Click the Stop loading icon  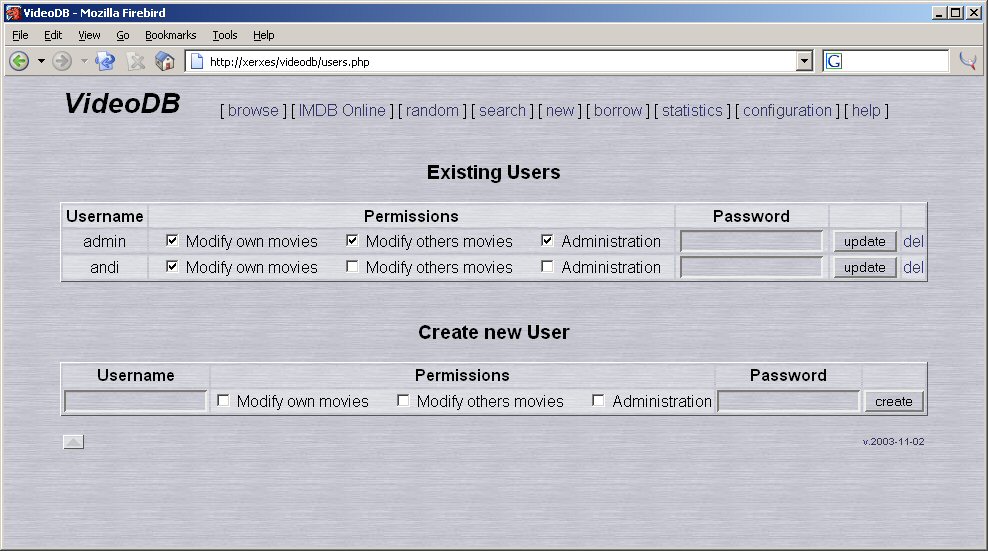[x=135, y=61]
